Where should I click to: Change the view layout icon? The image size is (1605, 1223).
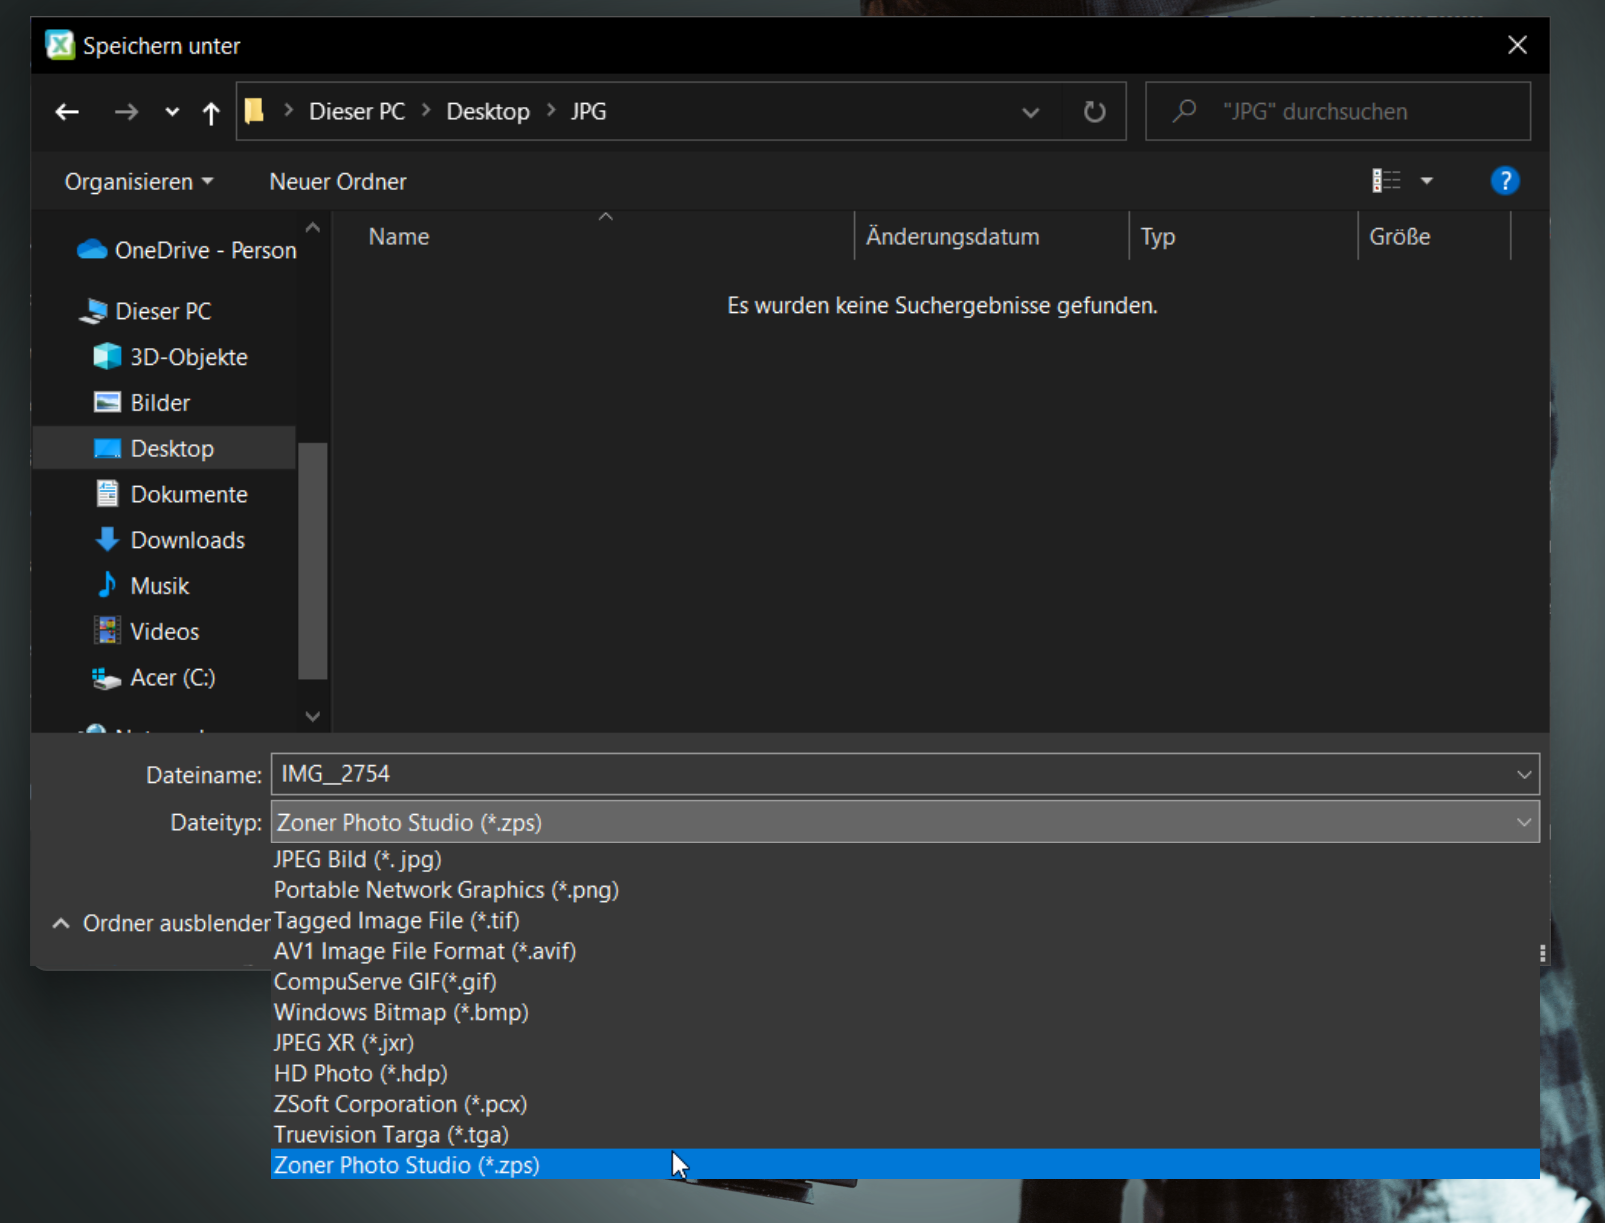click(1386, 181)
